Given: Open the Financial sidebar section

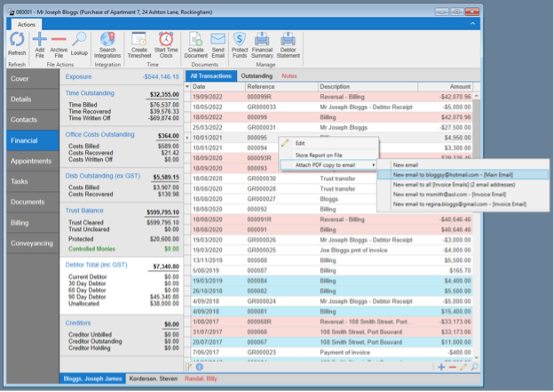Looking at the screenshot, I should pos(33,140).
